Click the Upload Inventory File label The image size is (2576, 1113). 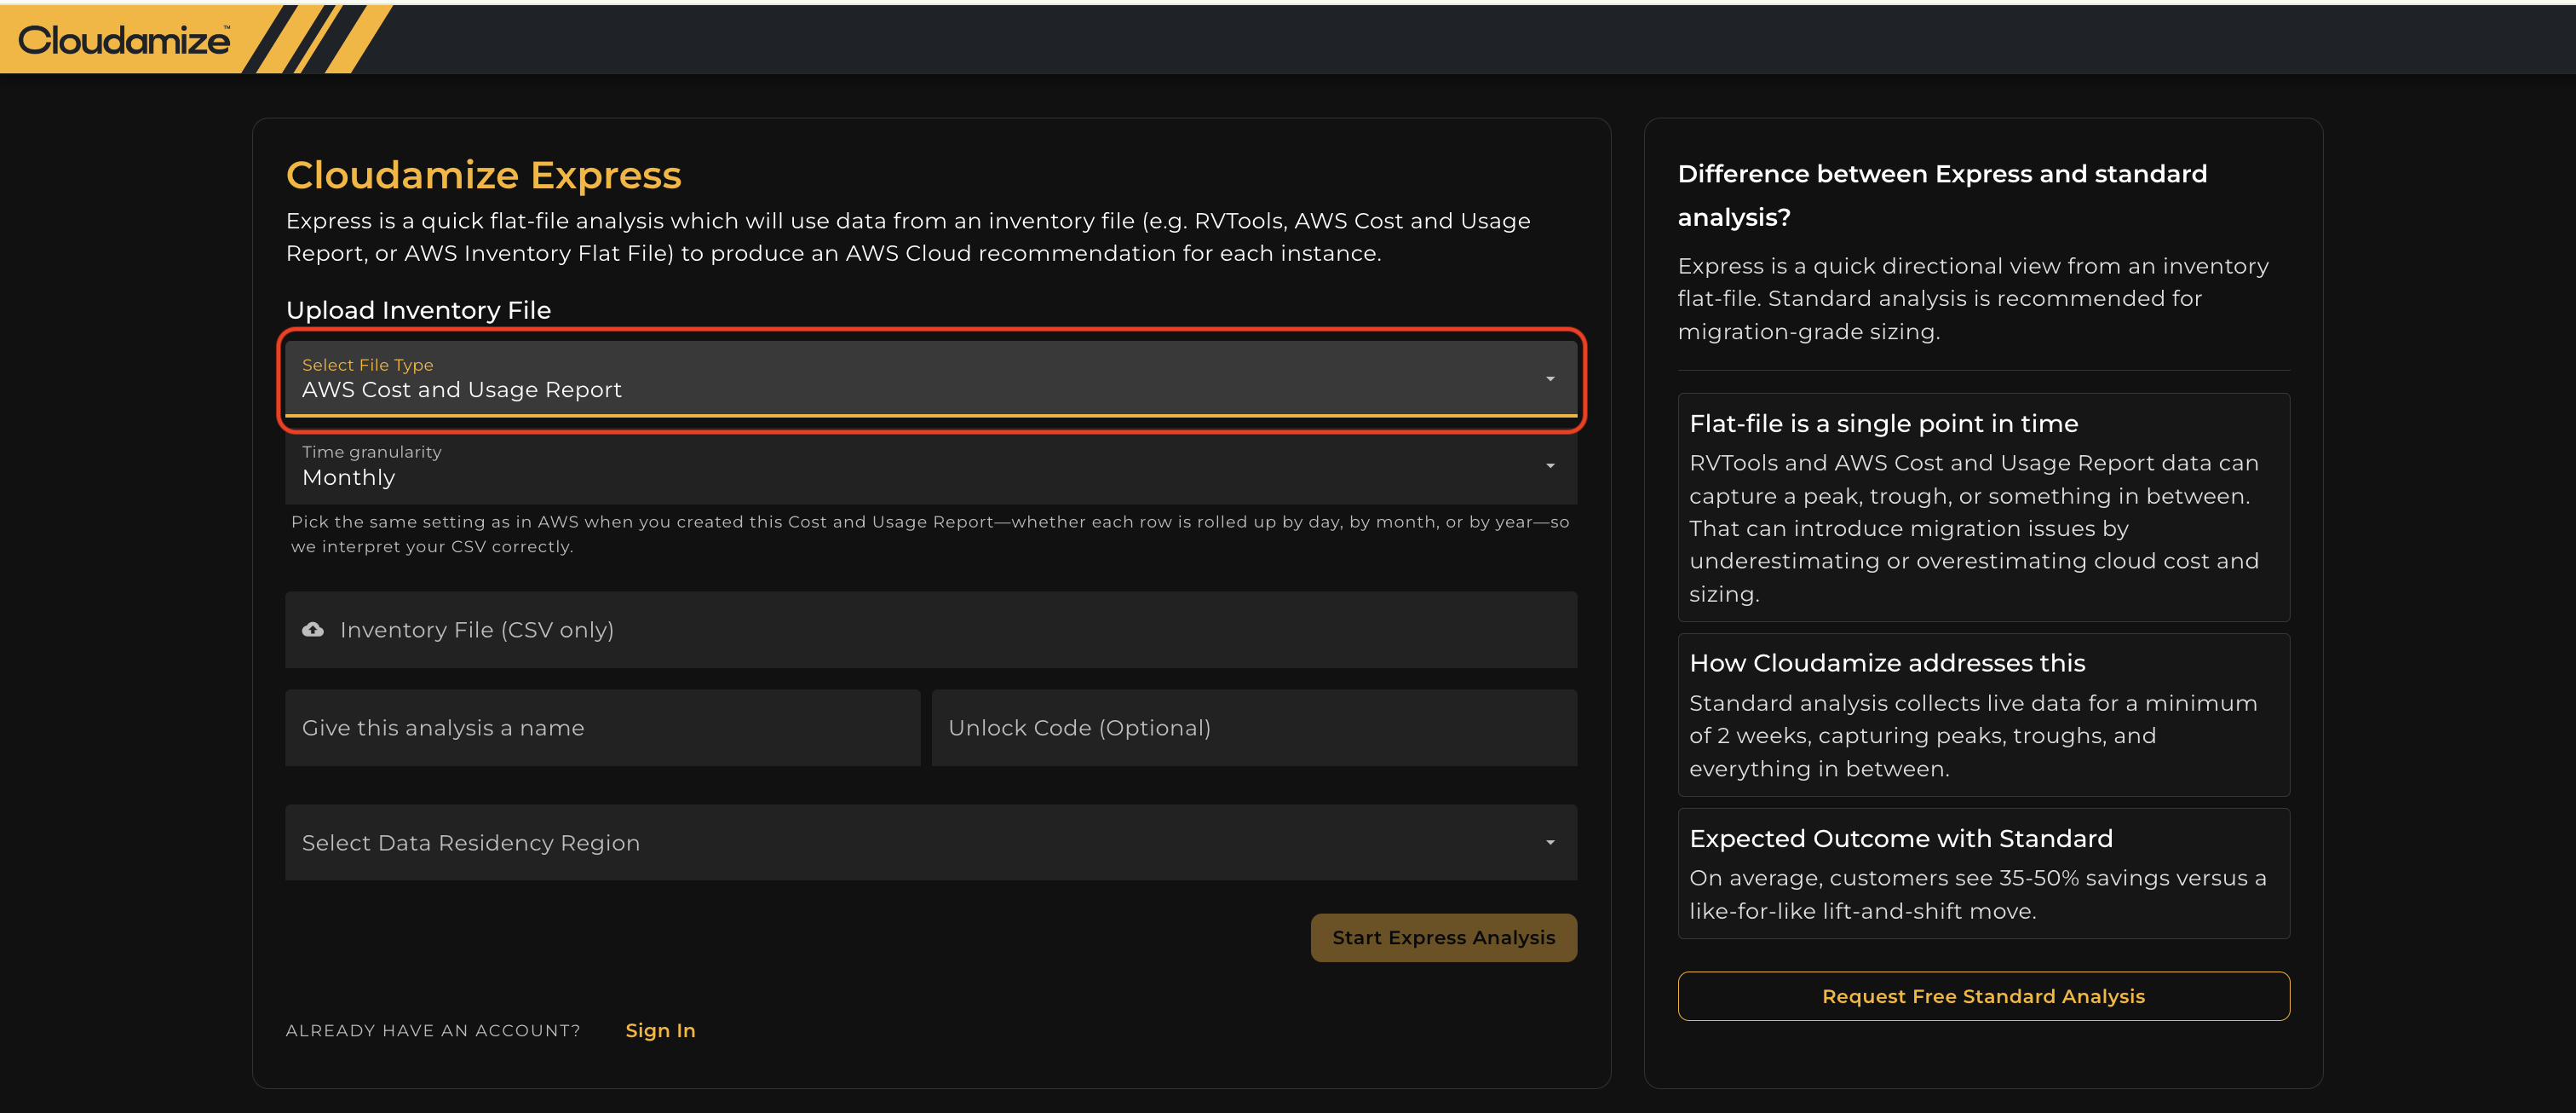[x=418, y=310]
